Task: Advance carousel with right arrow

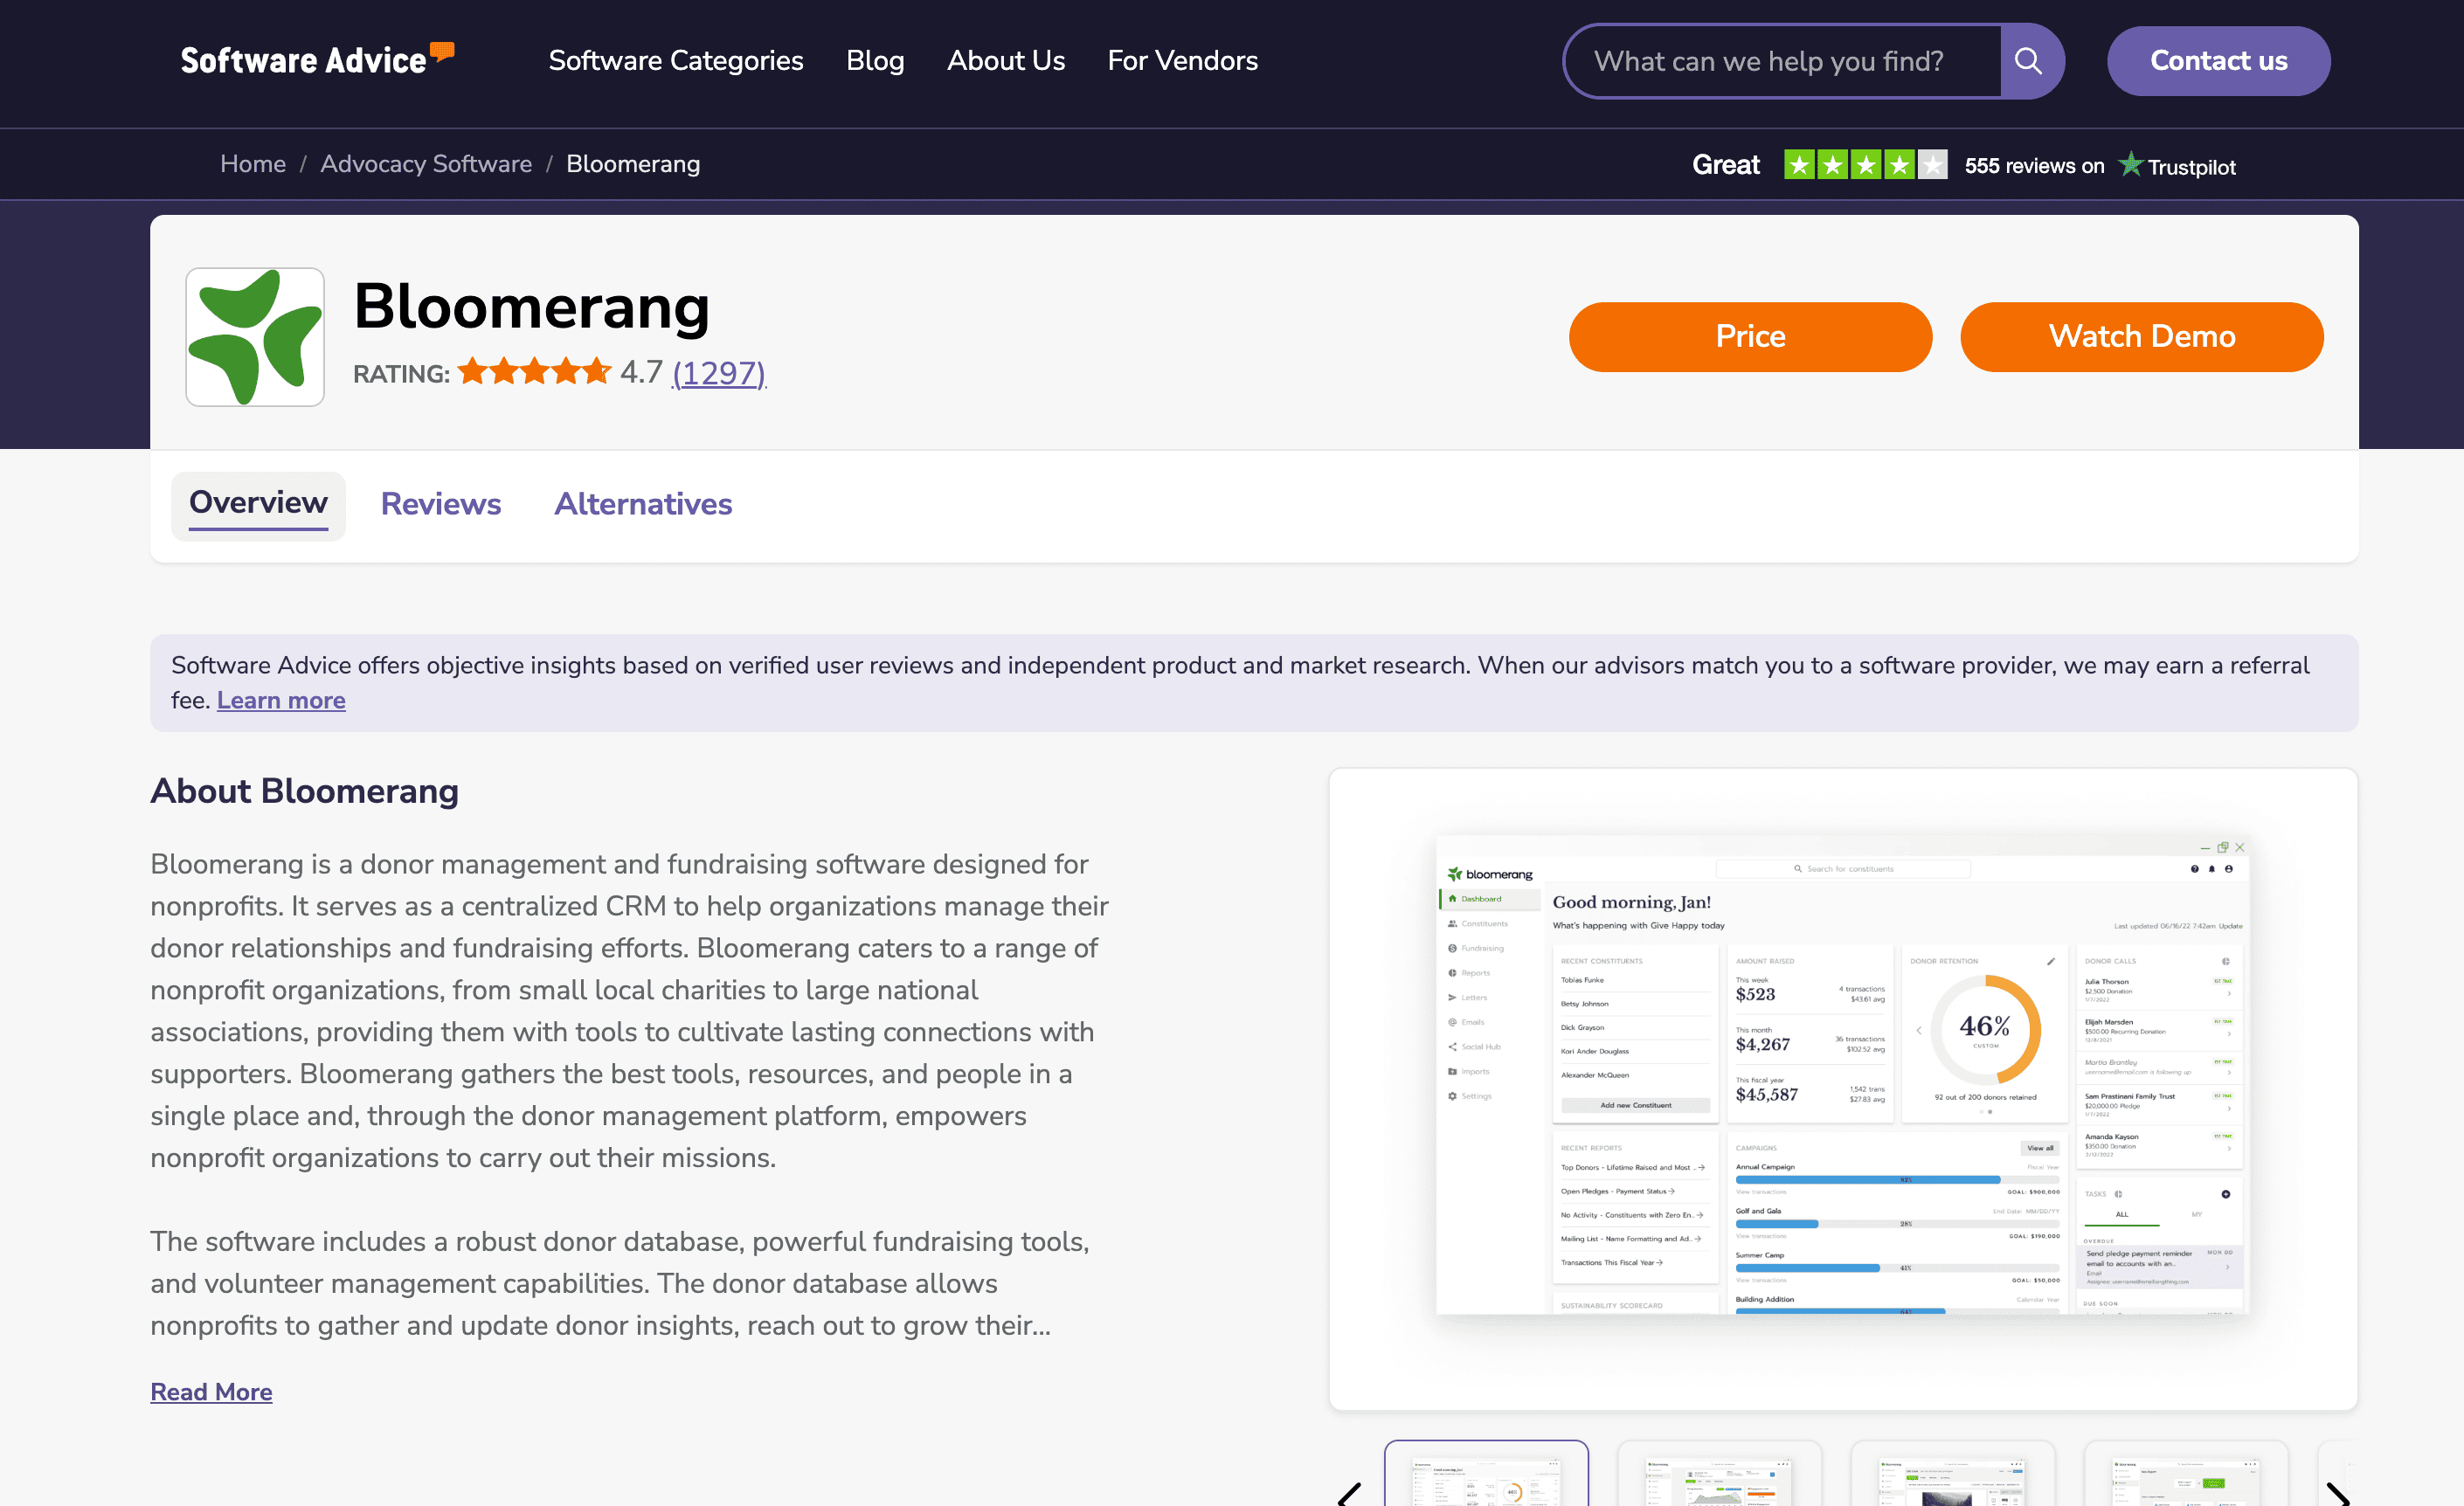Action: pos(2337,1493)
